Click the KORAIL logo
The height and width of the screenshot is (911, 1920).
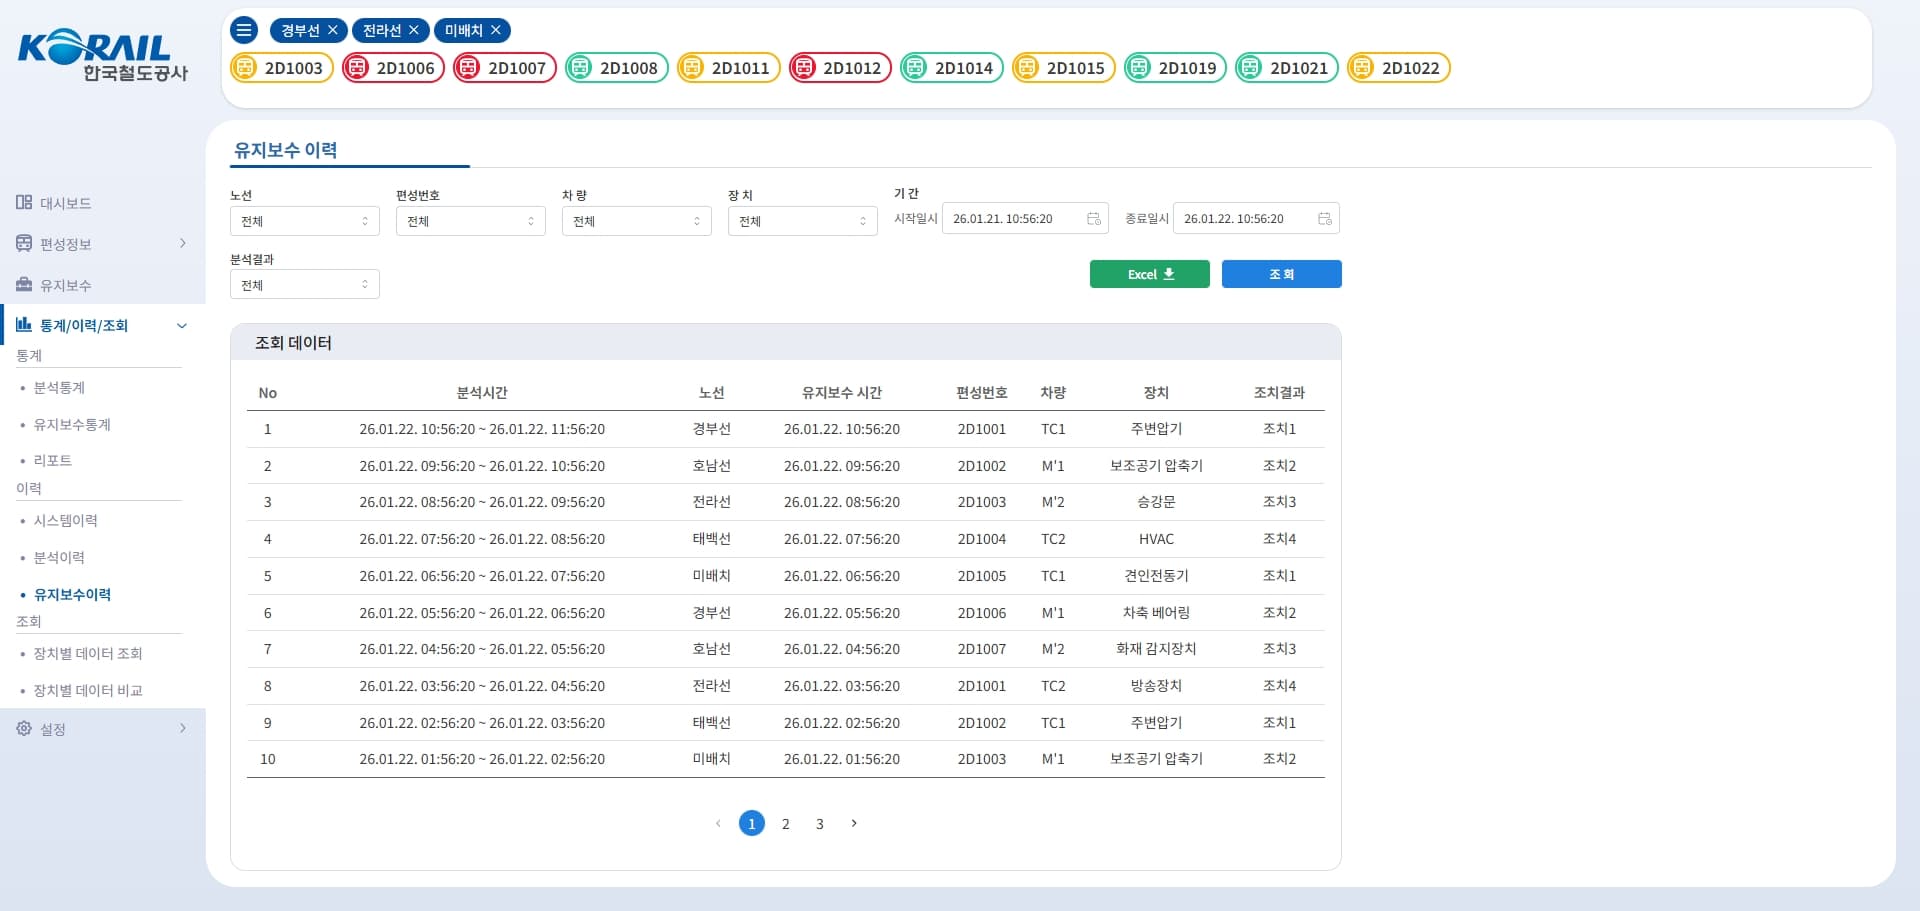tap(102, 57)
